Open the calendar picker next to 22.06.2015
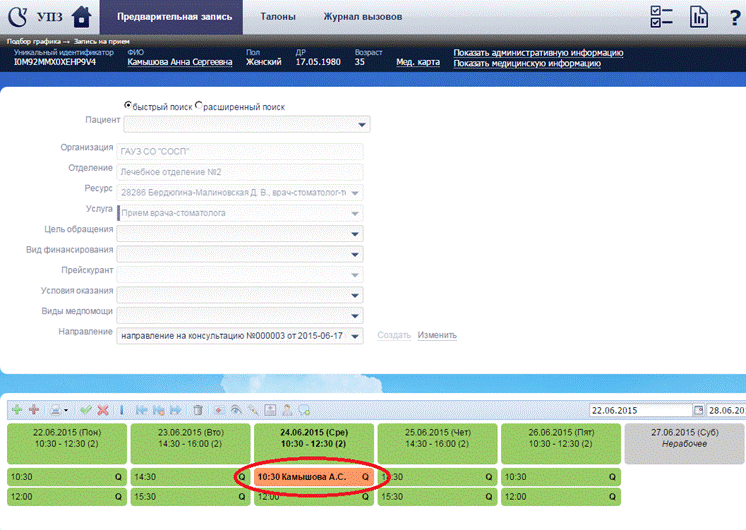The height and width of the screenshot is (530, 746). point(698,410)
